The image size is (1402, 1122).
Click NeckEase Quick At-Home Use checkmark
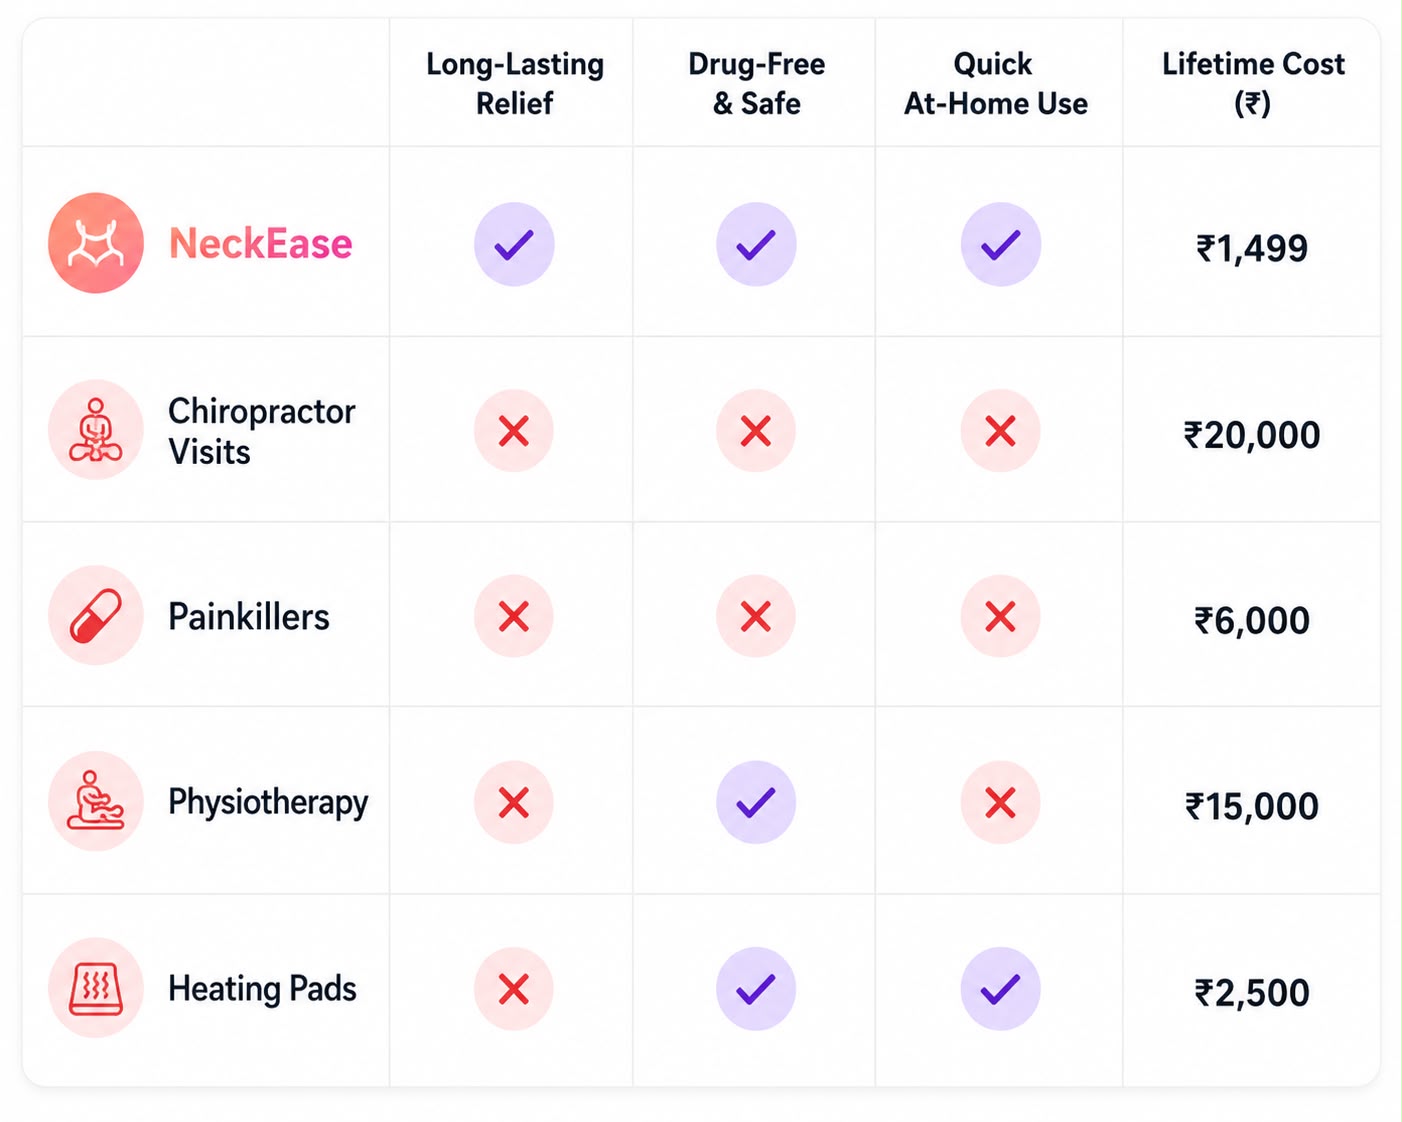click(1001, 244)
